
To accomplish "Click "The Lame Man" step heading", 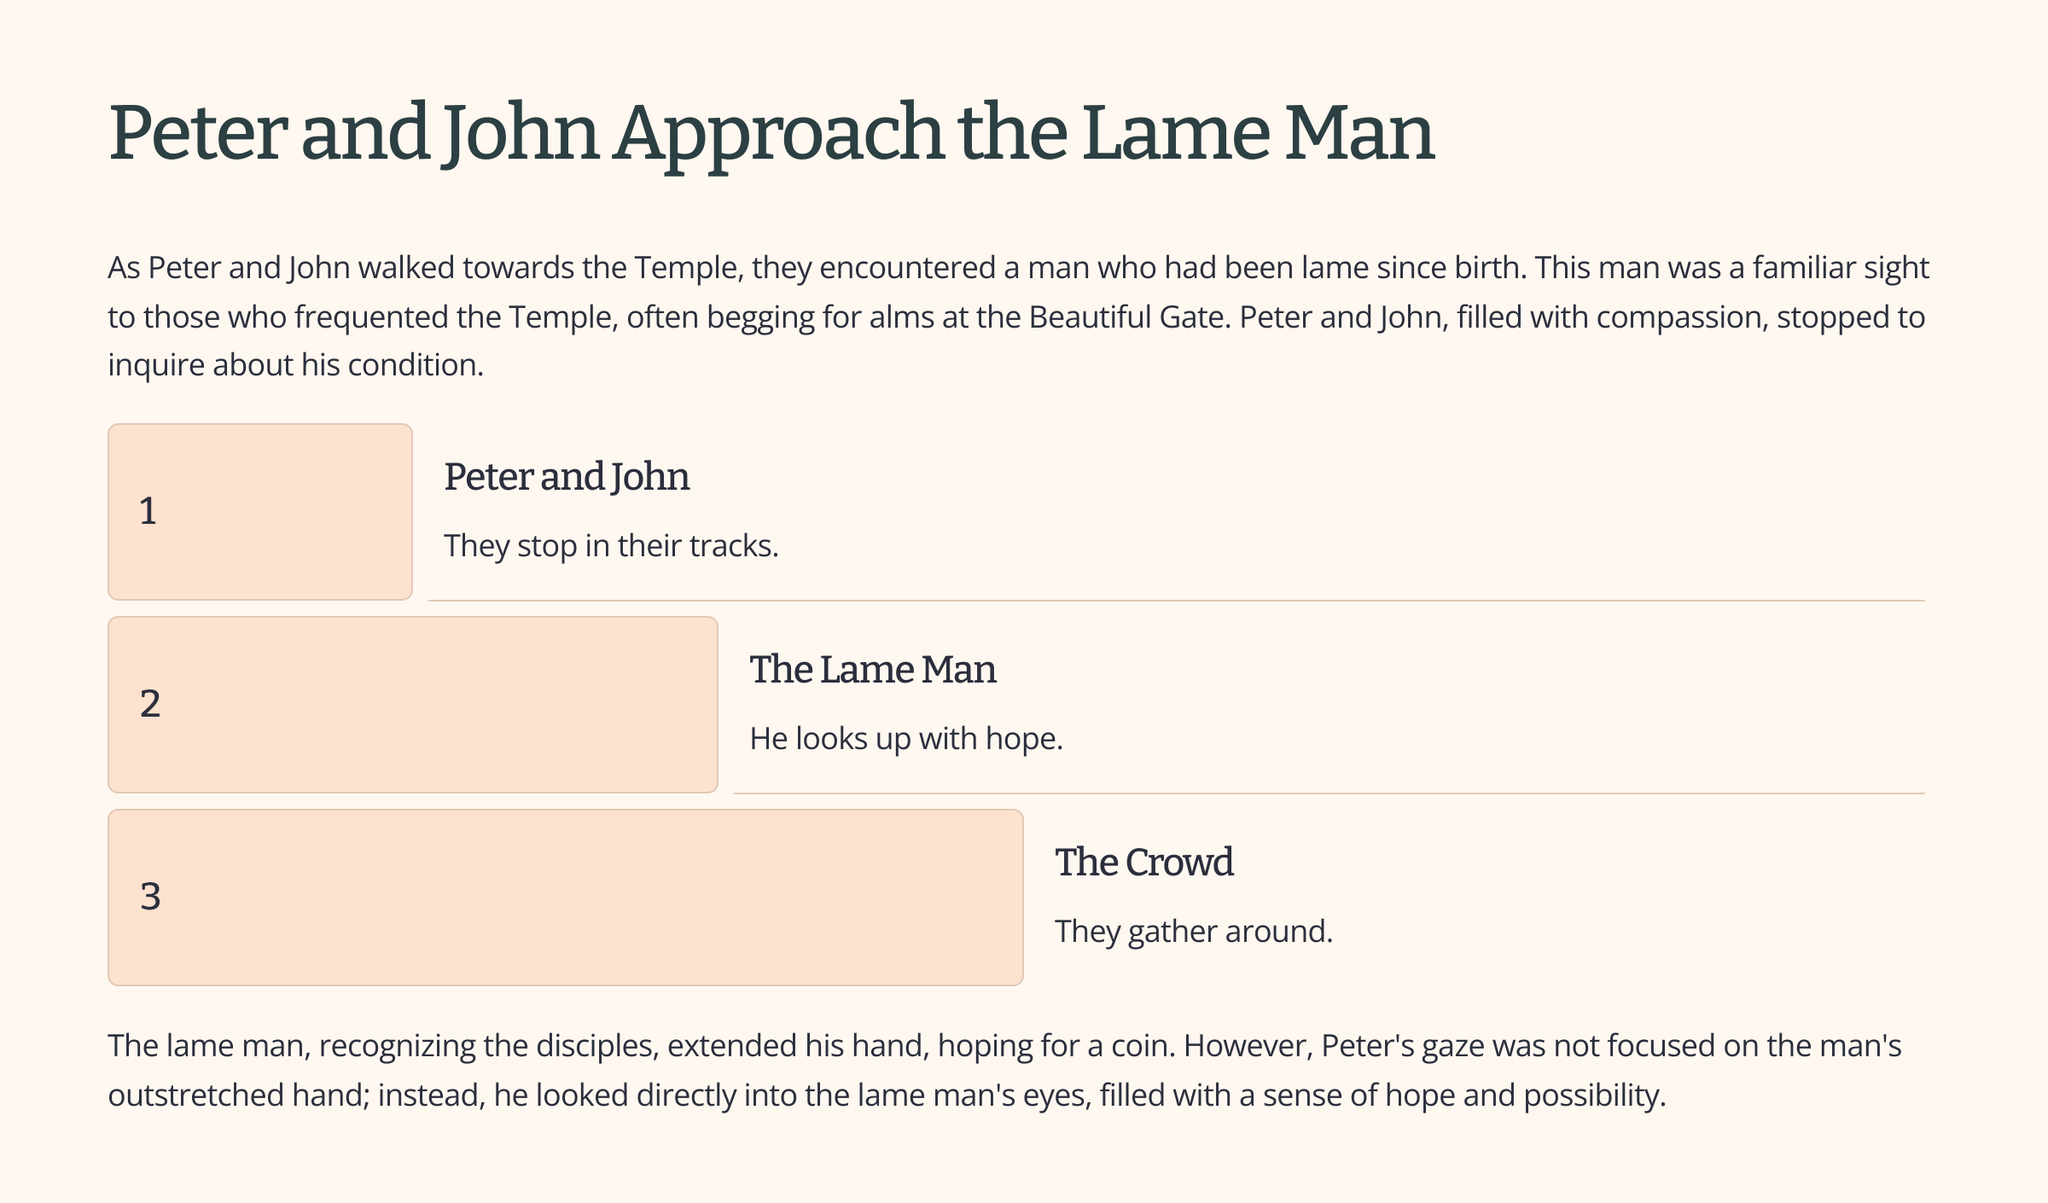I will click(872, 670).
